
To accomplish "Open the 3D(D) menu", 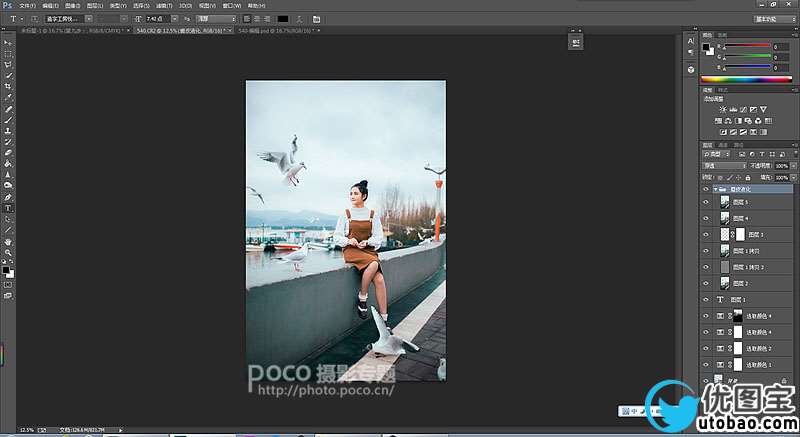I will [x=185, y=6].
